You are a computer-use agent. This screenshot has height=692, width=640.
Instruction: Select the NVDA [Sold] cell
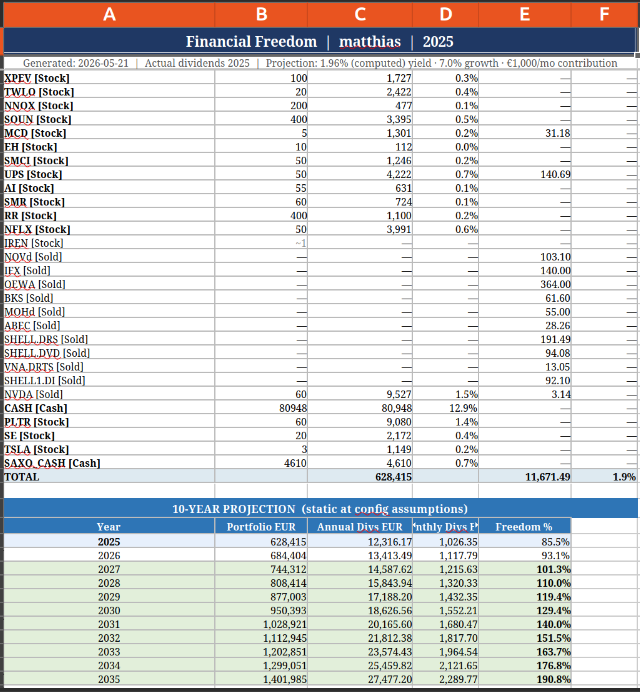coord(109,394)
